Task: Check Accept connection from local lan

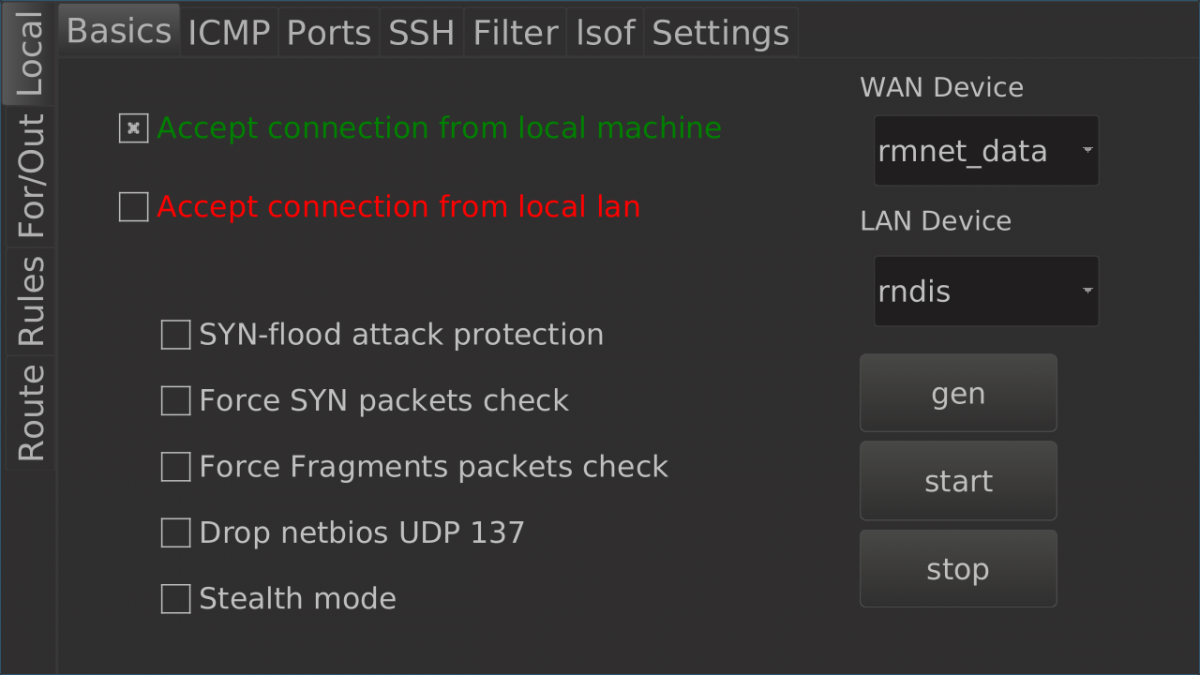Action: (x=134, y=207)
